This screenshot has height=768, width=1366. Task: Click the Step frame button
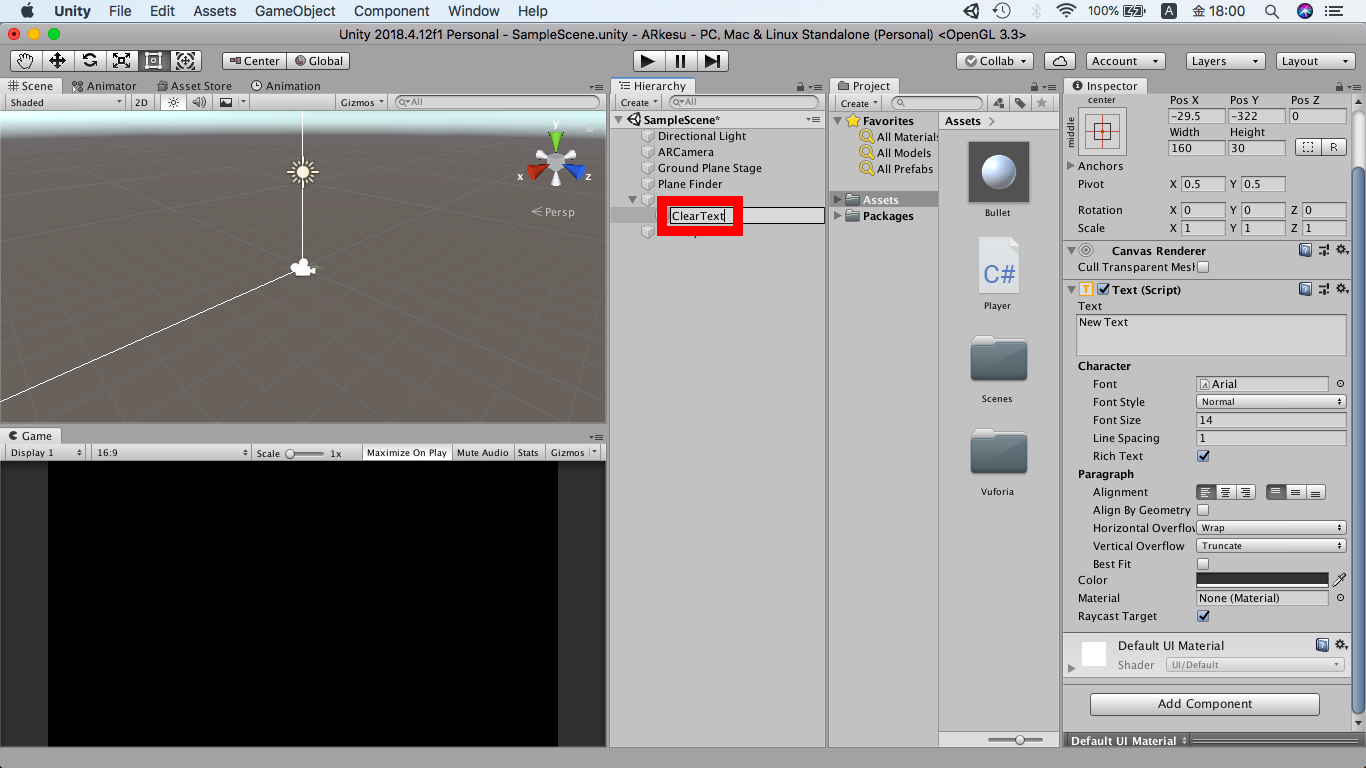[712, 61]
